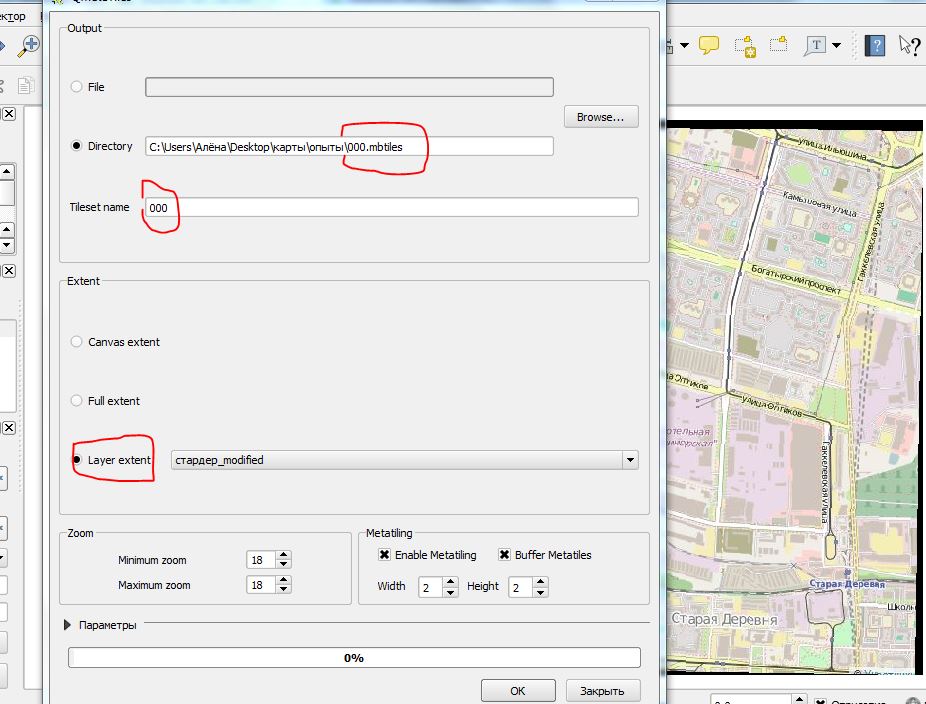Click the Browse... button
Image resolution: width=926 pixels, height=704 pixels.
pos(600,117)
